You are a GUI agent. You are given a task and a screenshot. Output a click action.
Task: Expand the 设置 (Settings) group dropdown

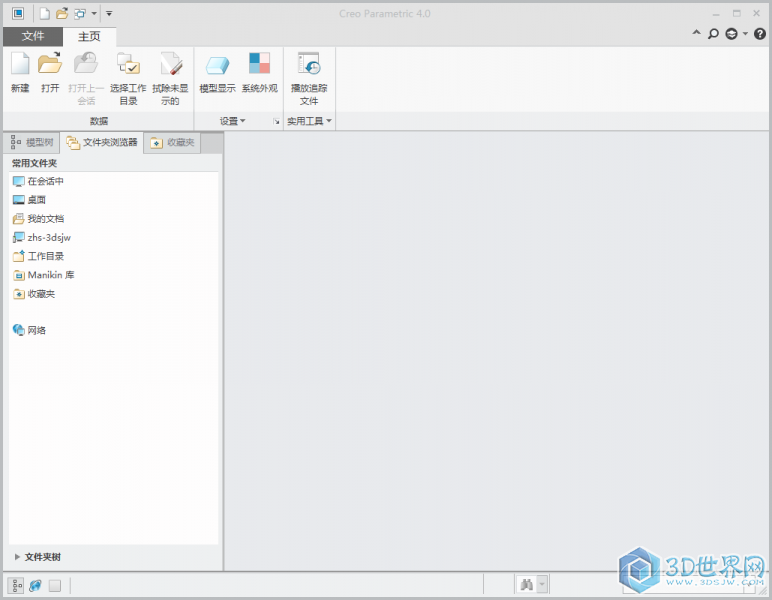point(232,121)
